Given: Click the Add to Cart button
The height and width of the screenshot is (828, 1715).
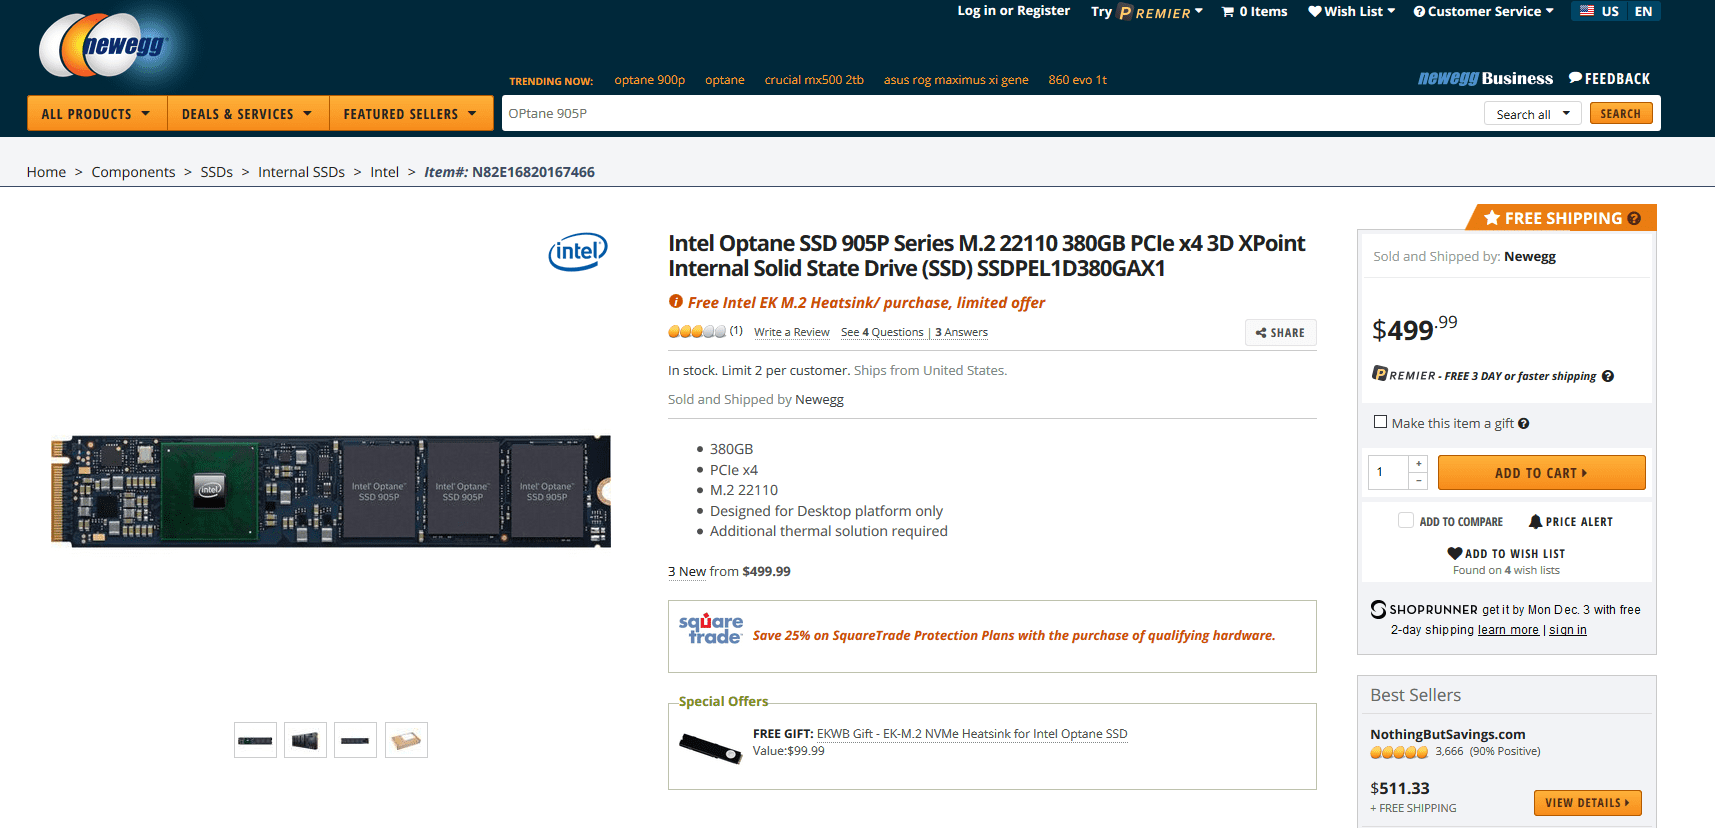Looking at the screenshot, I should pyautogui.click(x=1541, y=473).
